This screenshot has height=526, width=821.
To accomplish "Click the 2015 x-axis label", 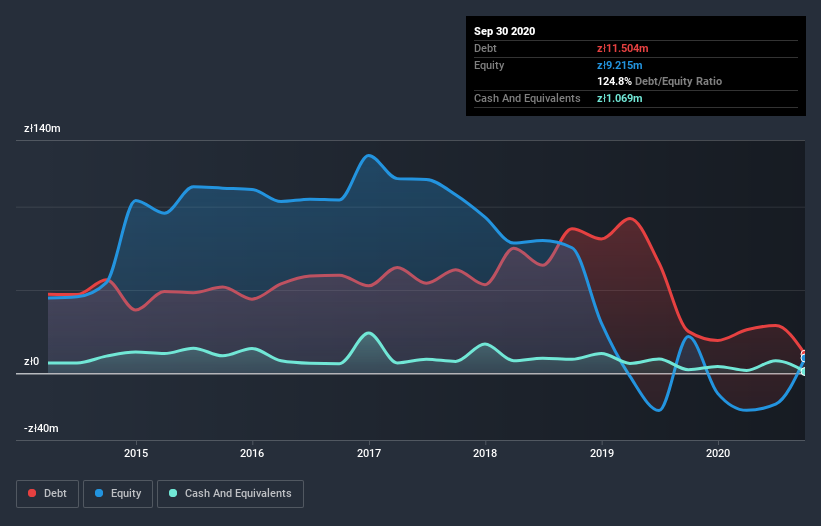I will click(136, 453).
